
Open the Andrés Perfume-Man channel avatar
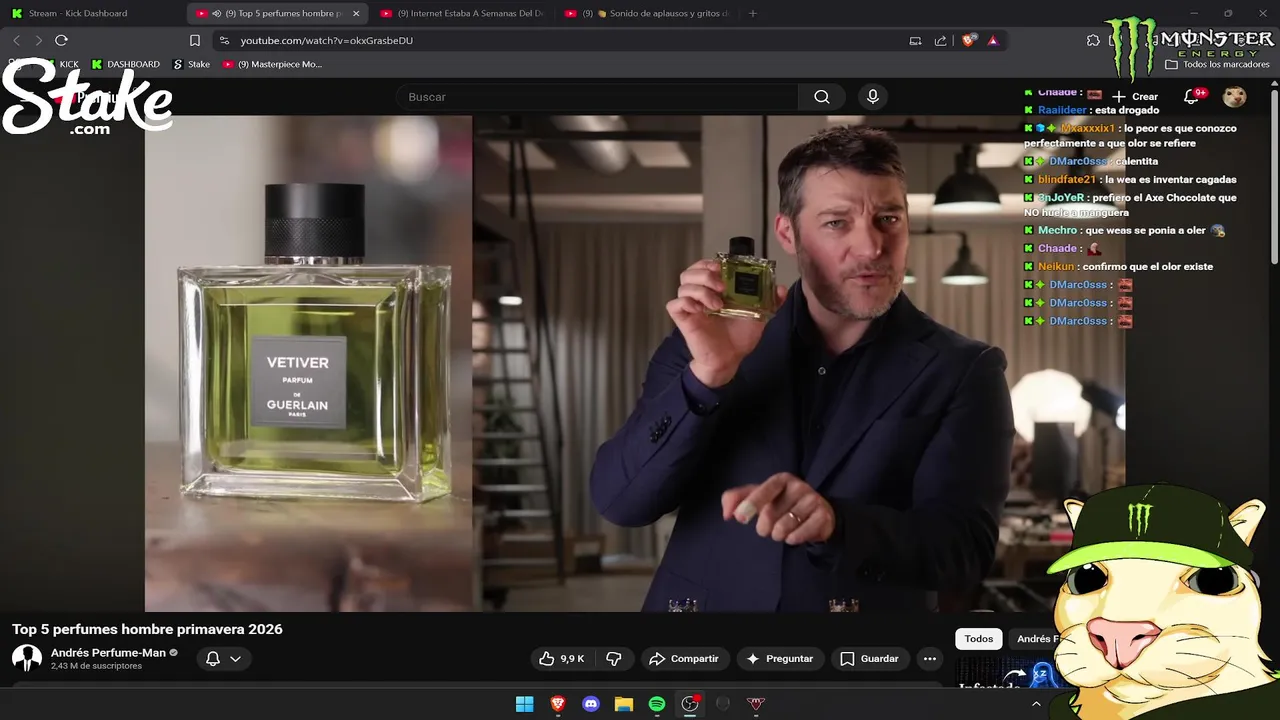pyautogui.click(x=26, y=658)
